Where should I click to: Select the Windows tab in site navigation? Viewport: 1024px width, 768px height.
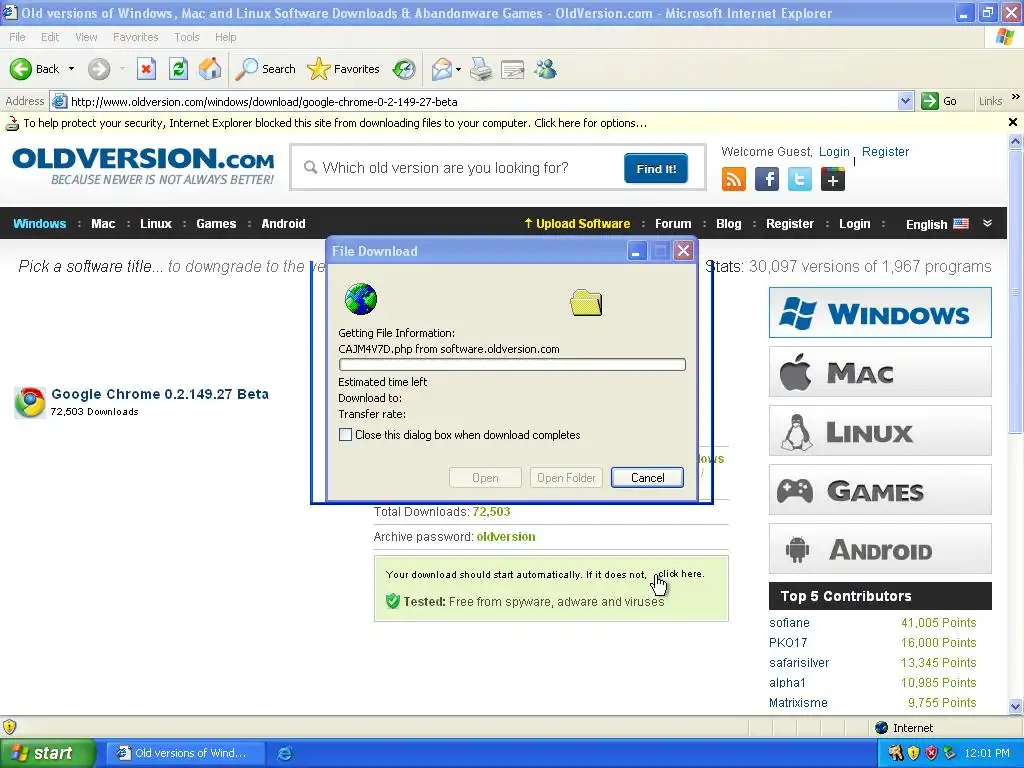[40, 223]
